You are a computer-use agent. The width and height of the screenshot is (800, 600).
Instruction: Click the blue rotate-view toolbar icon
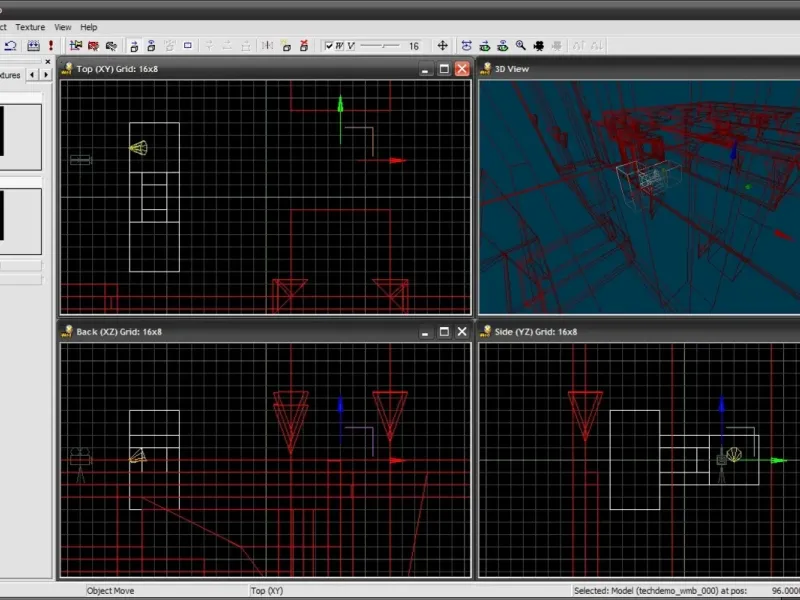(x=466, y=46)
